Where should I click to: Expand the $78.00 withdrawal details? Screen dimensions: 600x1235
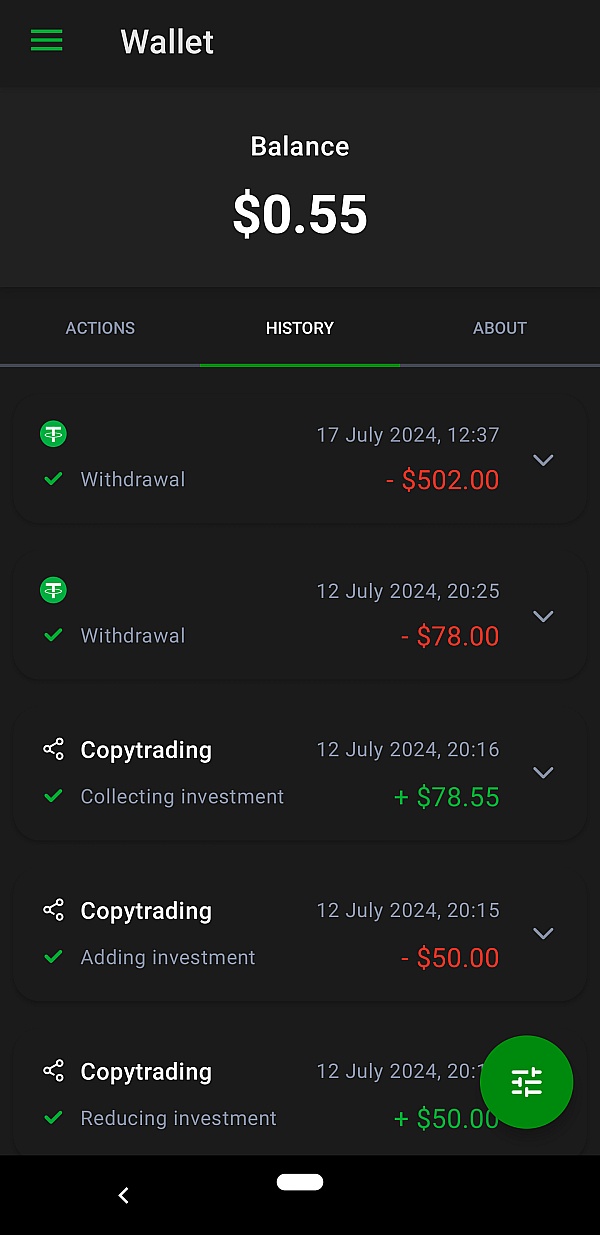[543, 616]
